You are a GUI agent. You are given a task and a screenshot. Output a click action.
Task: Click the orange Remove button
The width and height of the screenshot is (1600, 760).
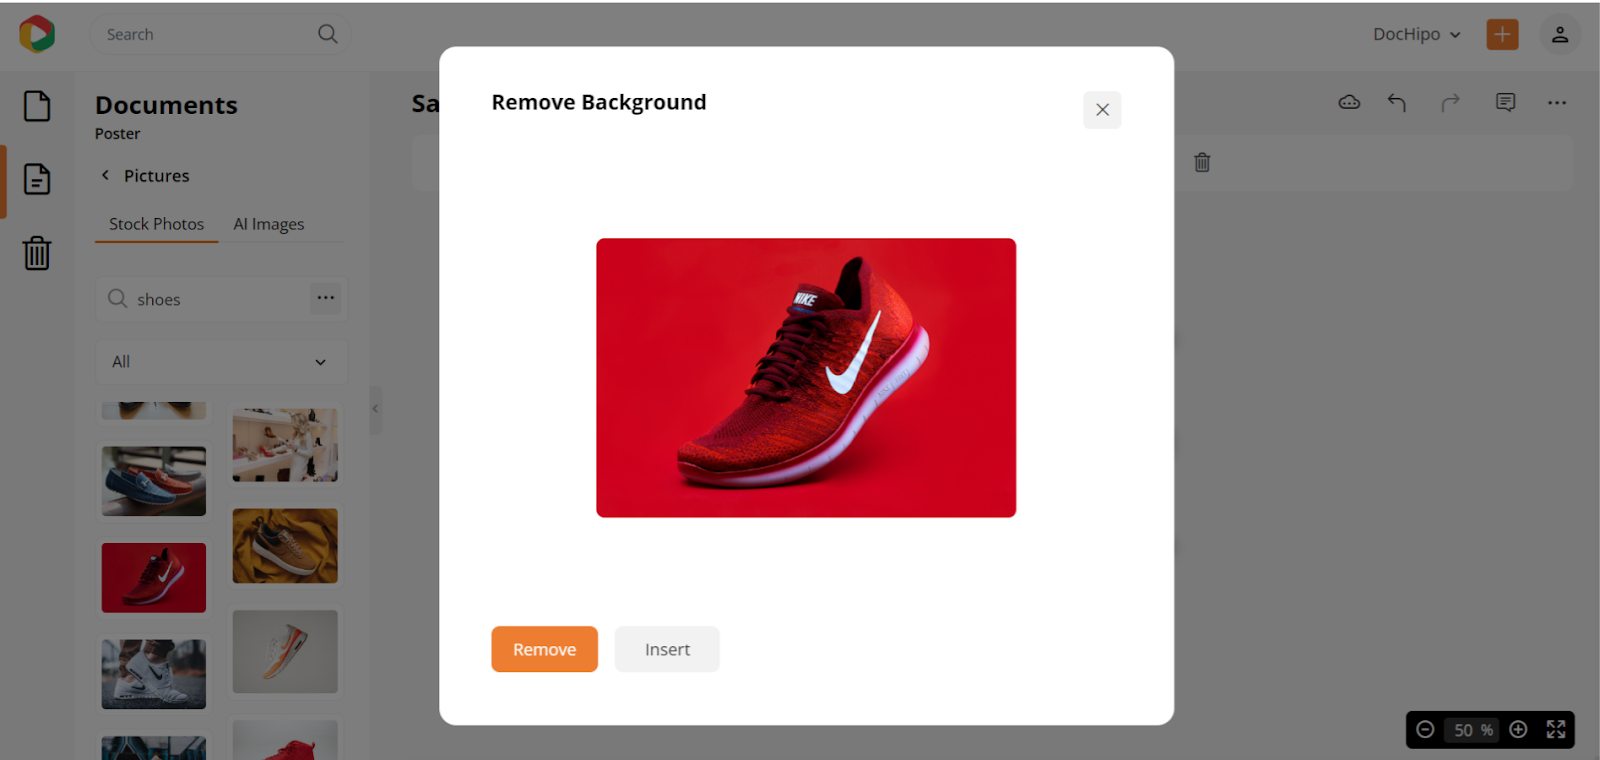[x=544, y=649]
